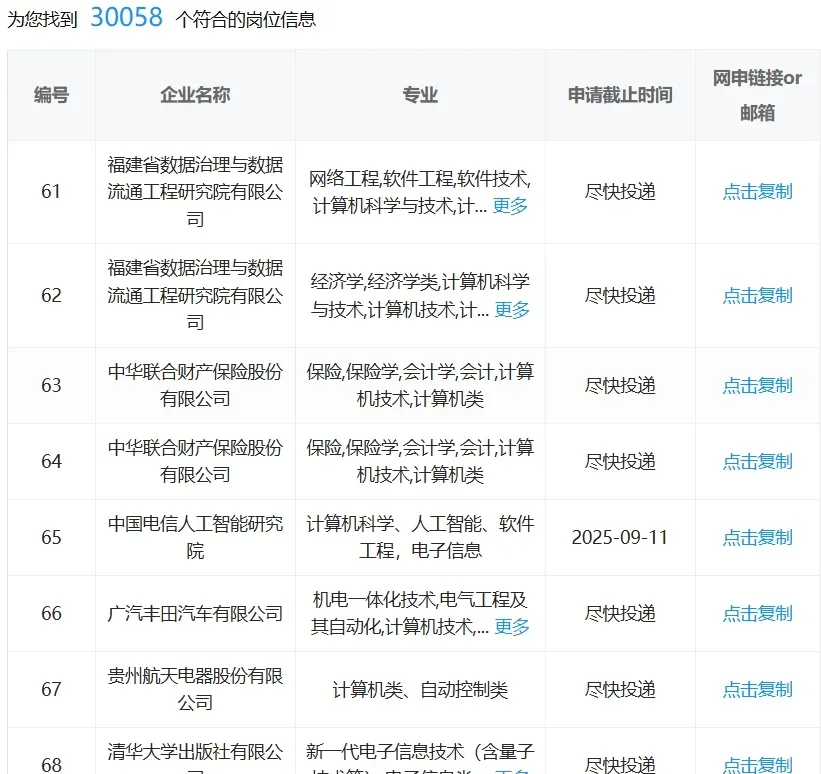Click 点击复制 link in row 64
The height and width of the screenshot is (774, 821).
point(757,461)
